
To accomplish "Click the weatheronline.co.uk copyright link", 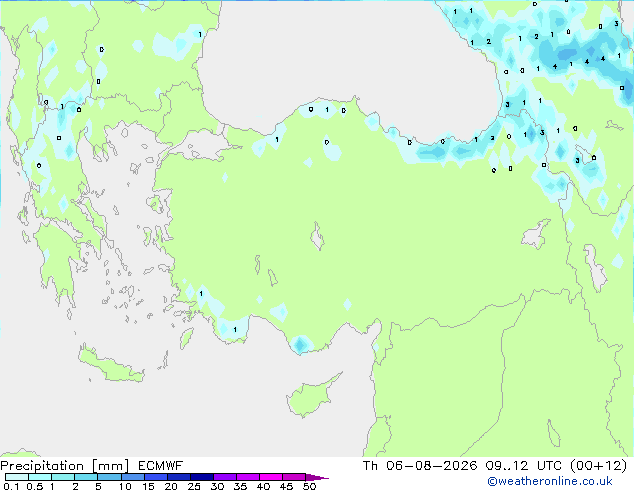I will (550, 481).
